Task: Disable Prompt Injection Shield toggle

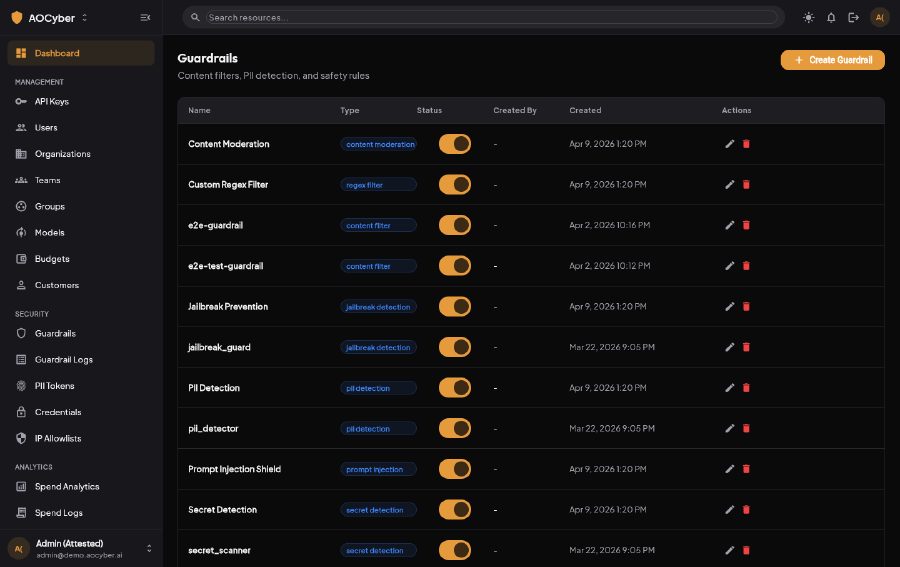Action: click(x=455, y=469)
